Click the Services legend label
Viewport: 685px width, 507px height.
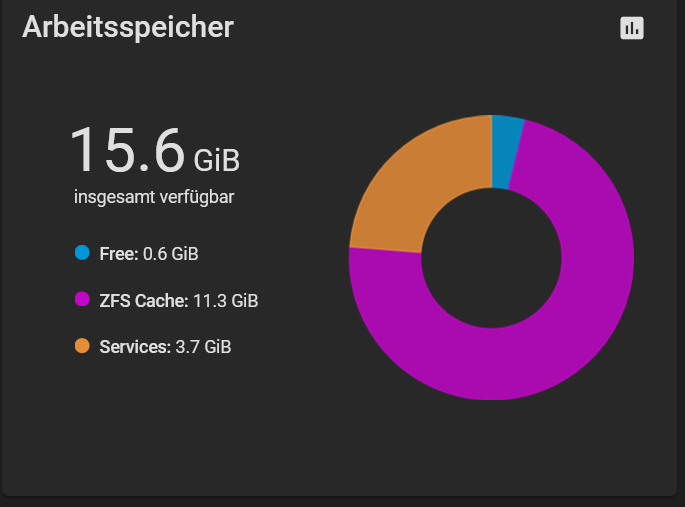135,347
